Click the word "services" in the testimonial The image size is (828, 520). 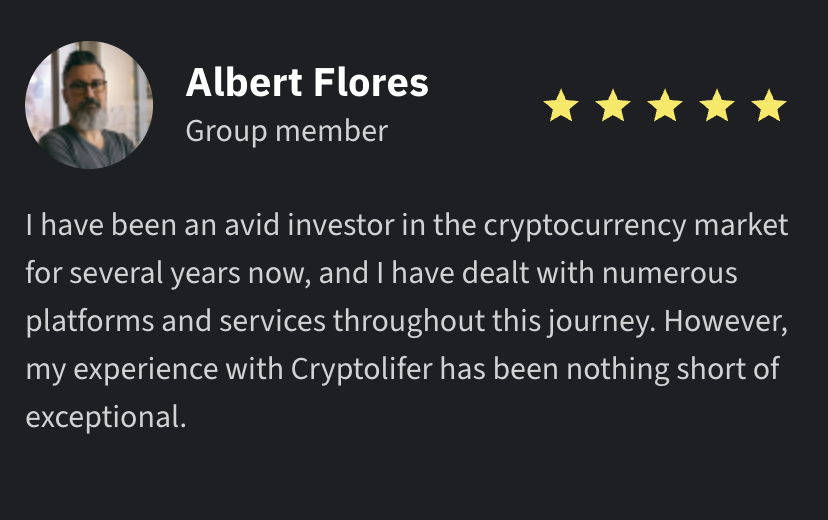click(x=274, y=321)
